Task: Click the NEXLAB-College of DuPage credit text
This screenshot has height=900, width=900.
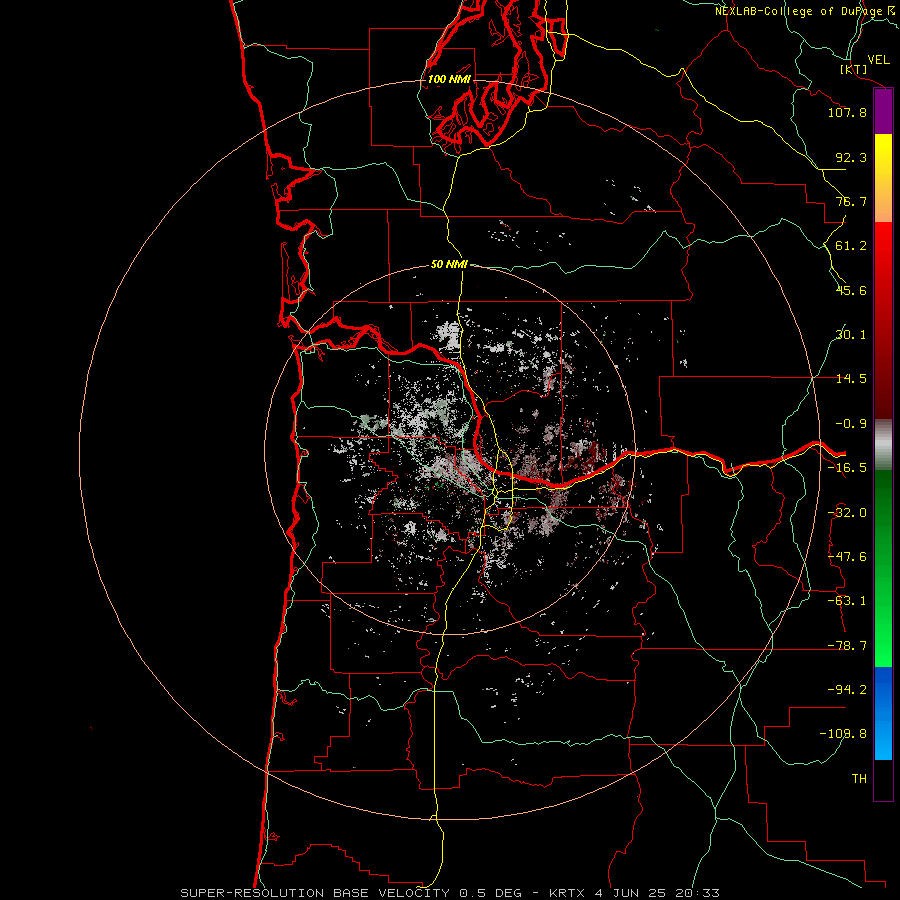Action: [798, 11]
